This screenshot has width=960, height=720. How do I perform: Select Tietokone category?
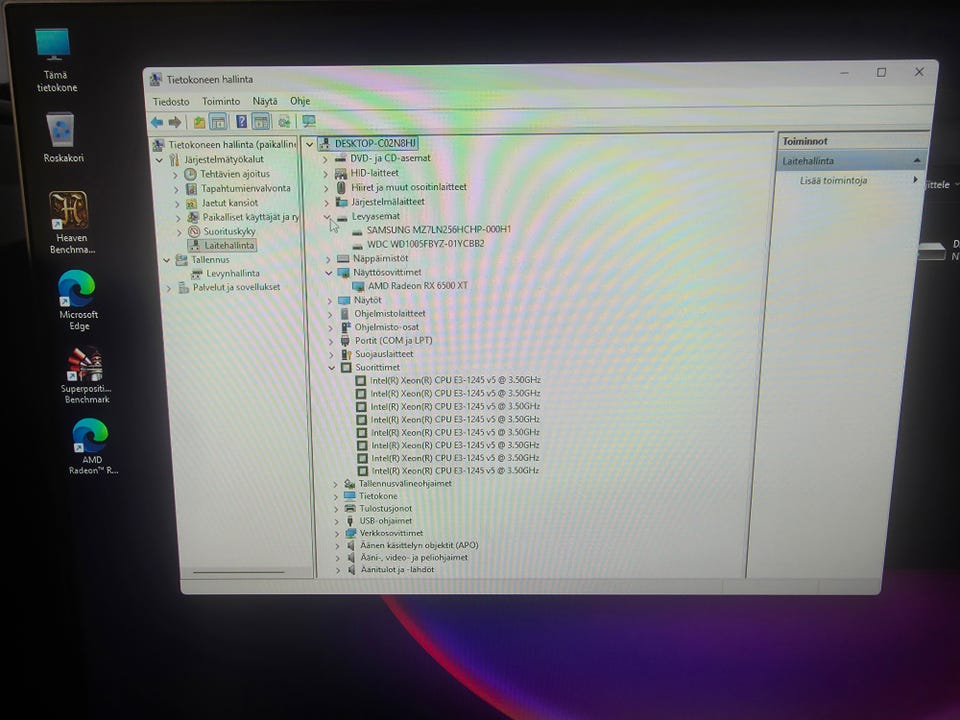coord(378,496)
